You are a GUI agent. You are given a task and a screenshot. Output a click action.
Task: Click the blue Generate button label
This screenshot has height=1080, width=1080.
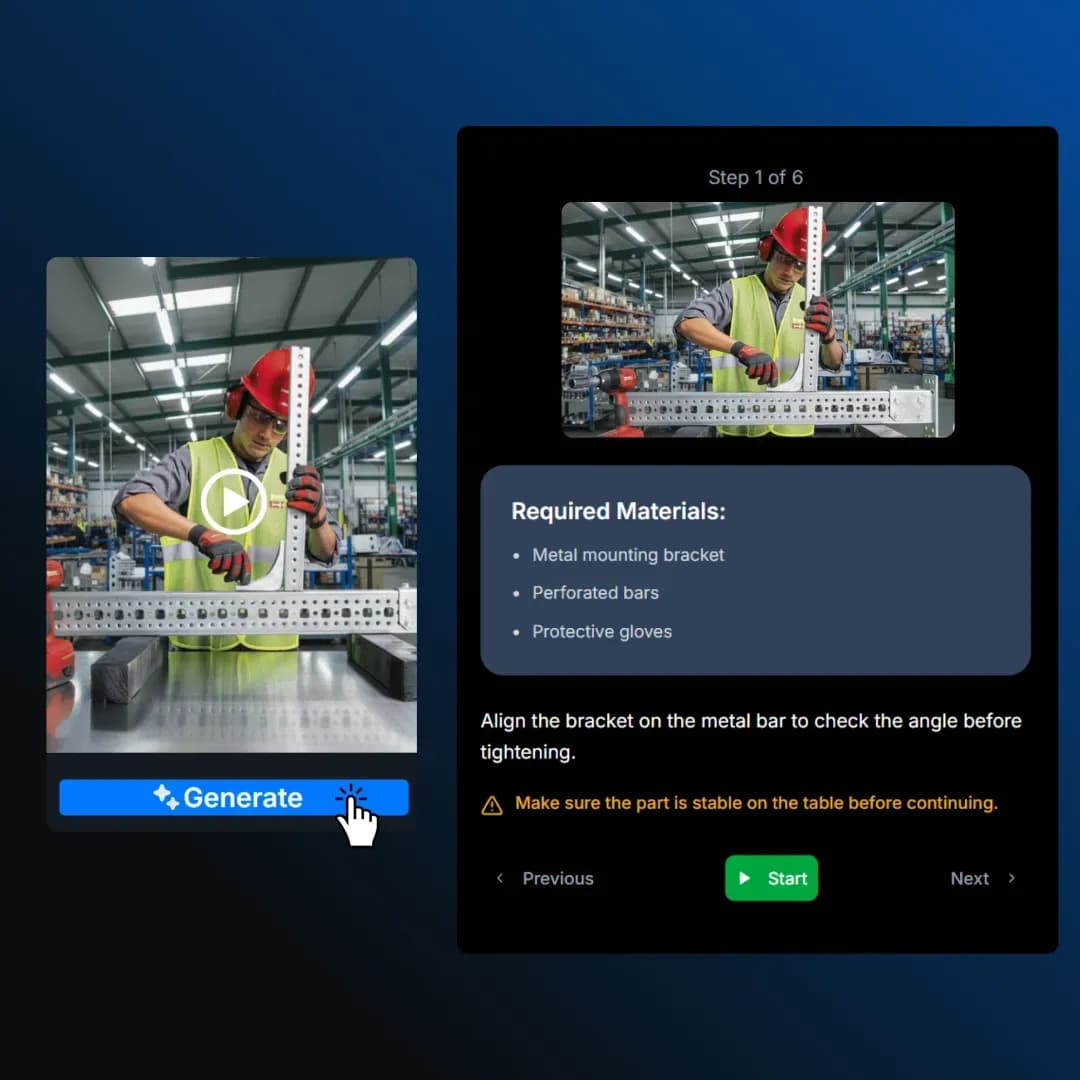(x=243, y=798)
